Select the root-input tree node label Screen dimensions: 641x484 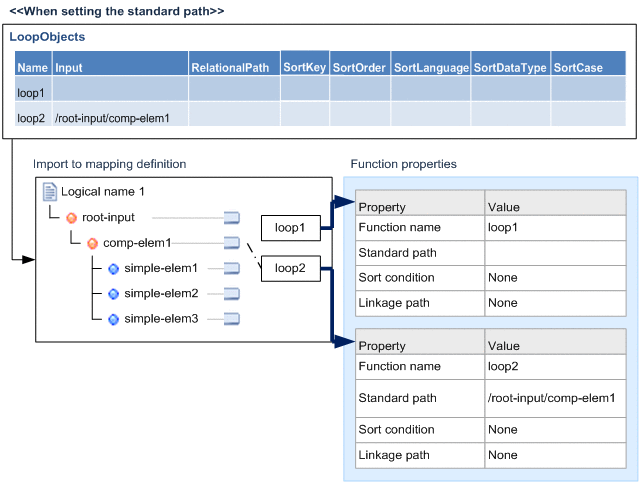tap(108, 217)
